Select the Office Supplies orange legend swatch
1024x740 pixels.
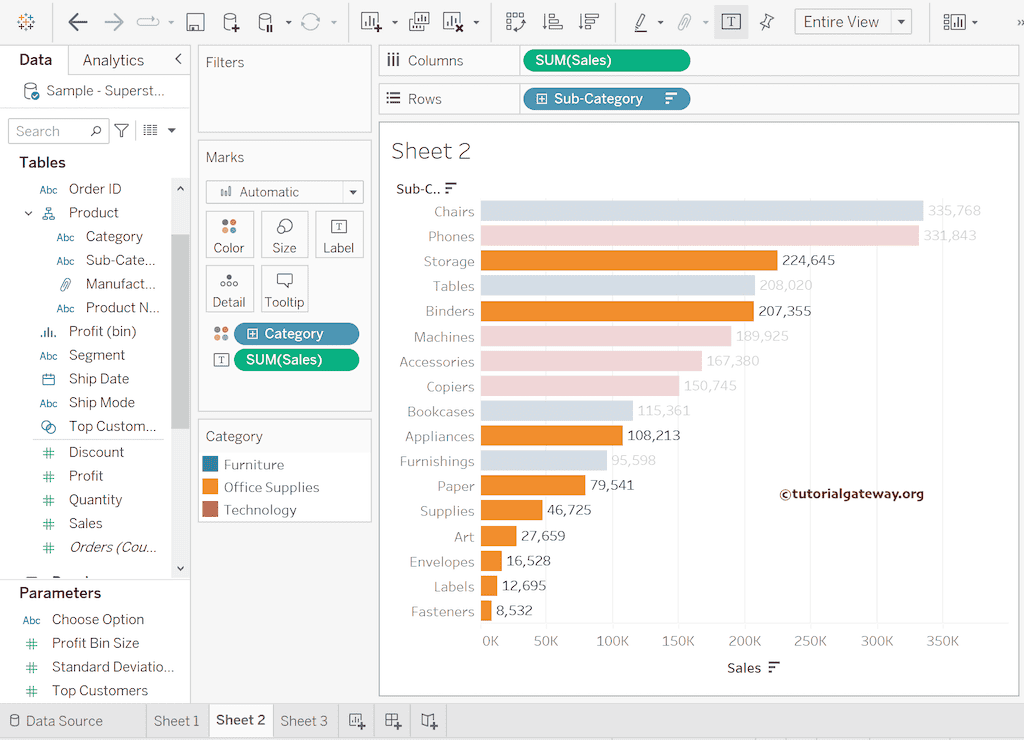point(210,487)
